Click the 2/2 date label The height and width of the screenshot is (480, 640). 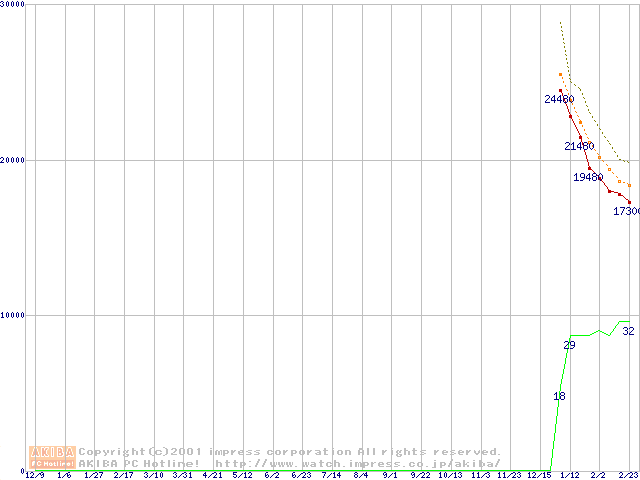(598, 476)
